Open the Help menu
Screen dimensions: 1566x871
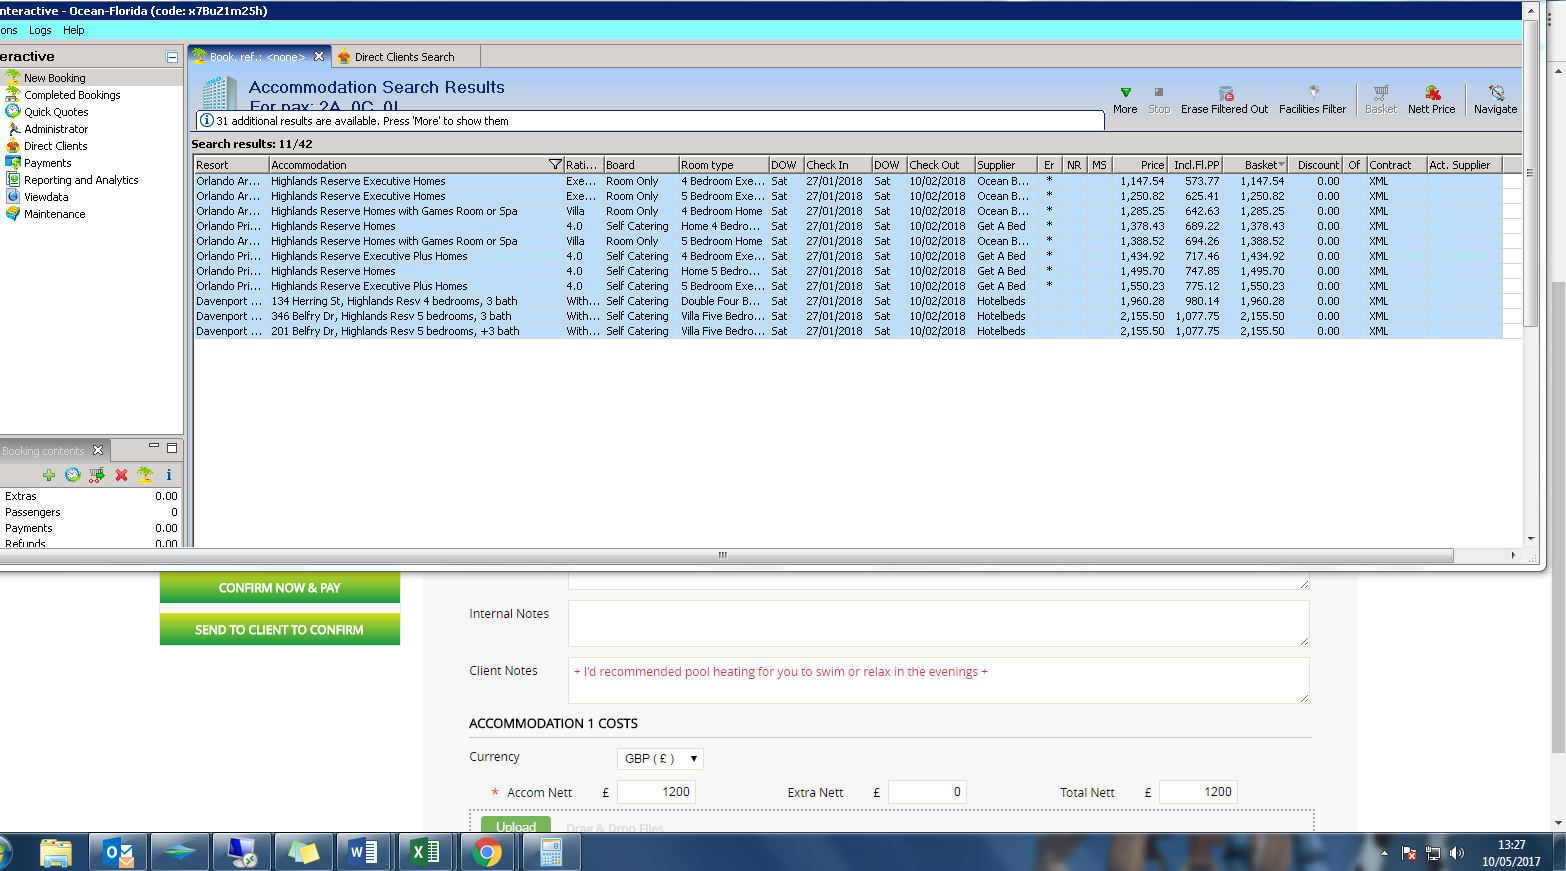click(x=74, y=30)
